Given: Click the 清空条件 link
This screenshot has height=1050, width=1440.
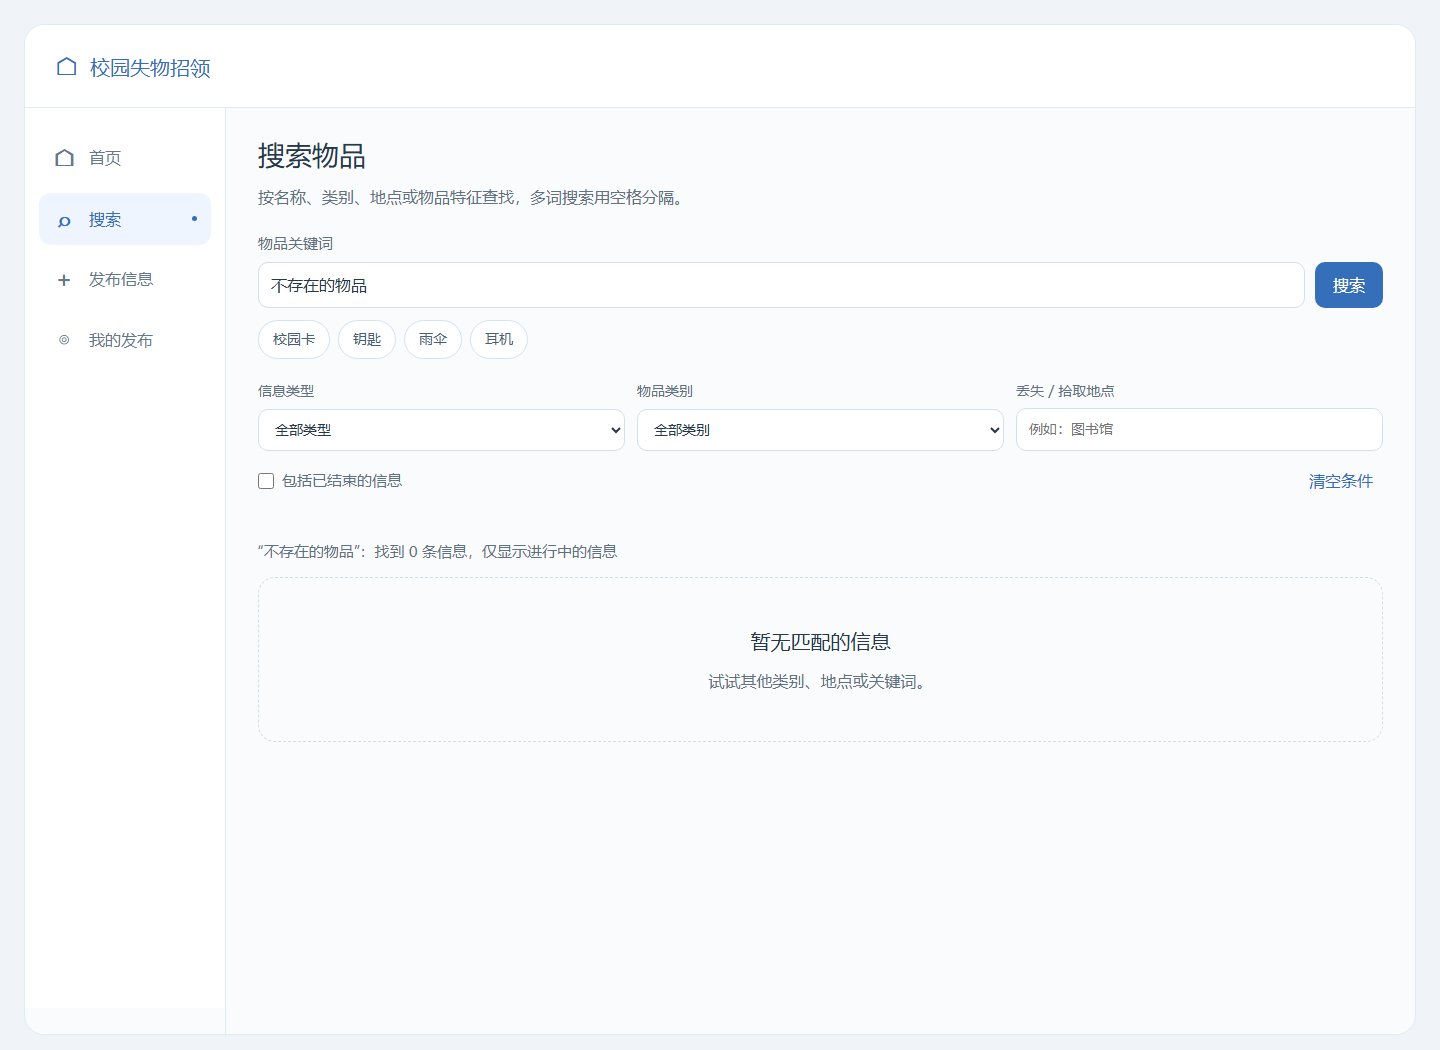Looking at the screenshot, I should coord(1341,481).
